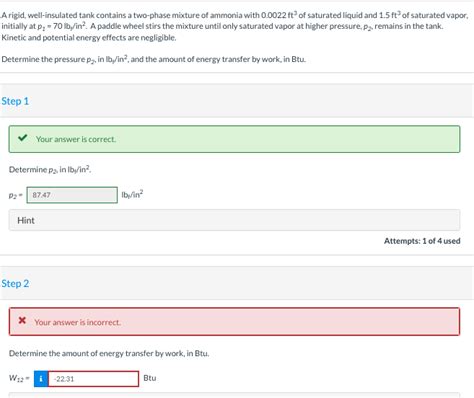Select the 'Determine p2, in lbf/in²' prompt in Step 1

coord(50,169)
